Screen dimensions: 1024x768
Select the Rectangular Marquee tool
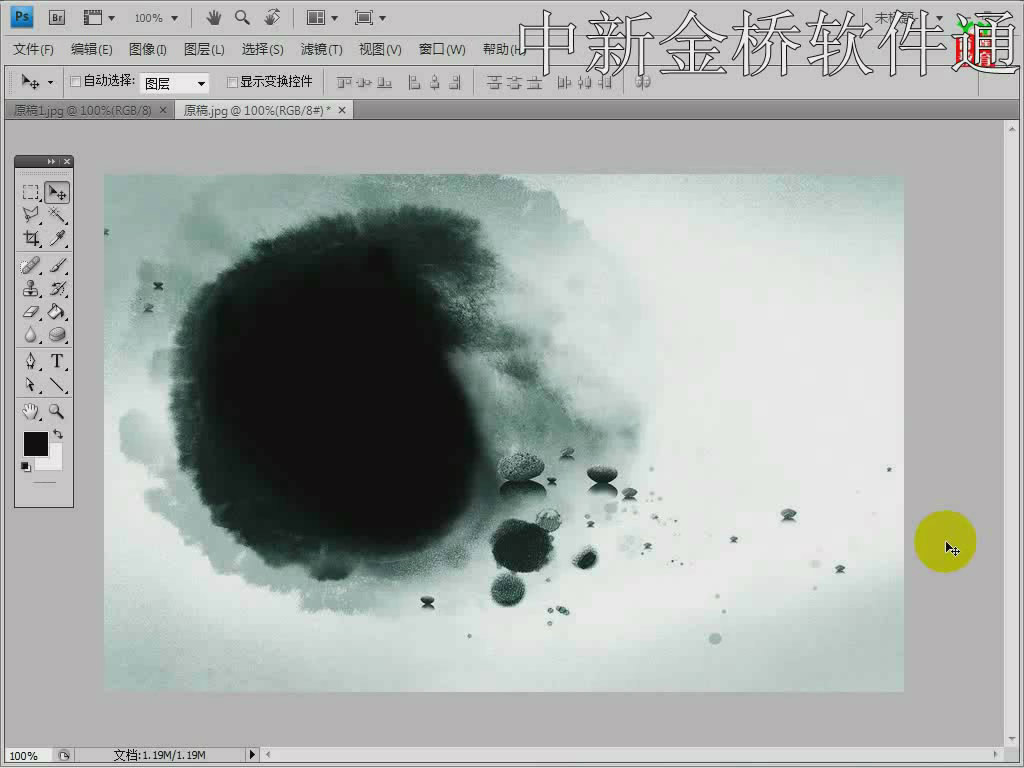(31, 192)
